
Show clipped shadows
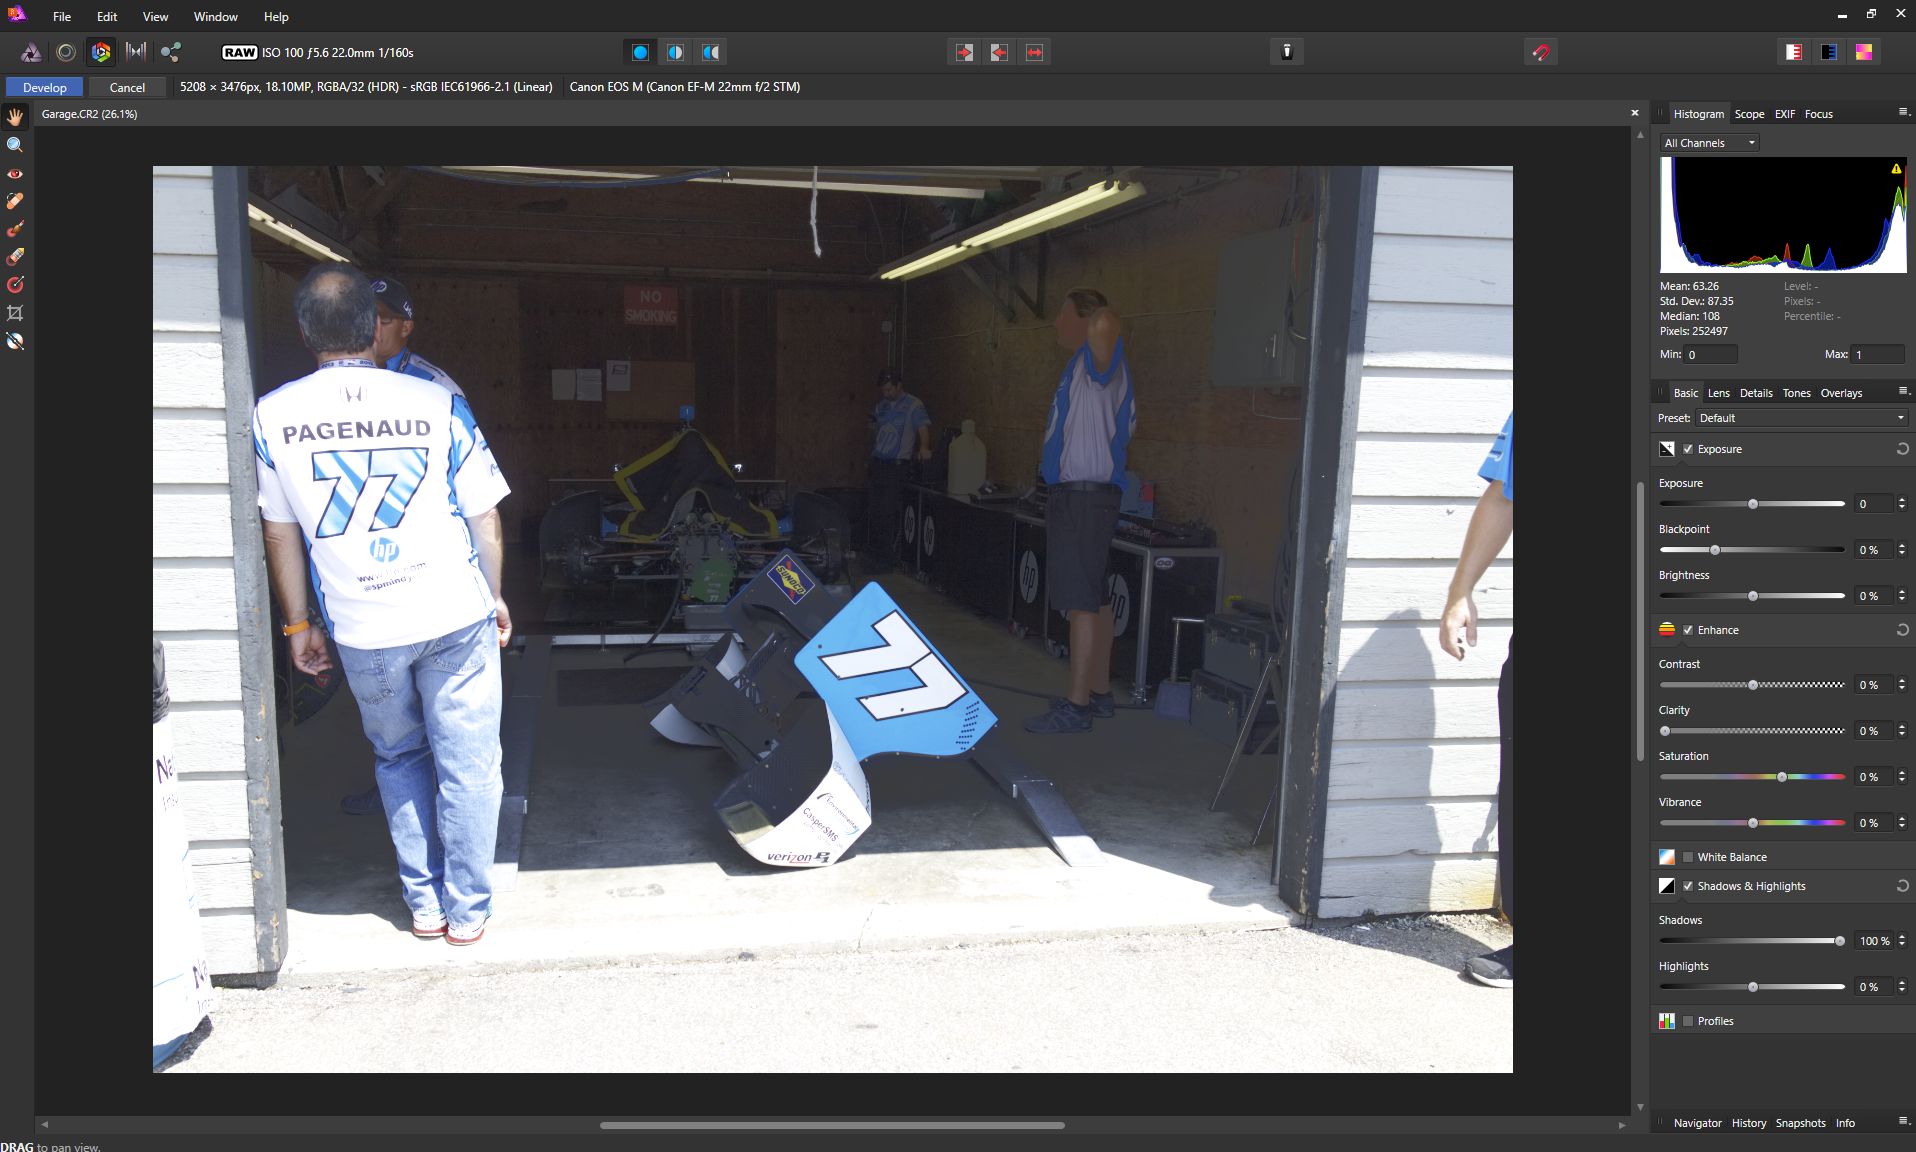click(x=1829, y=52)
